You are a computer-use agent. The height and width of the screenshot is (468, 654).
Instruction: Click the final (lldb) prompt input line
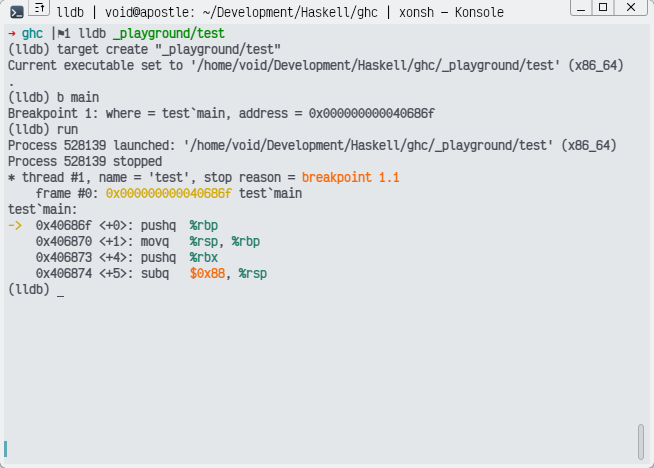click(60, 290)
